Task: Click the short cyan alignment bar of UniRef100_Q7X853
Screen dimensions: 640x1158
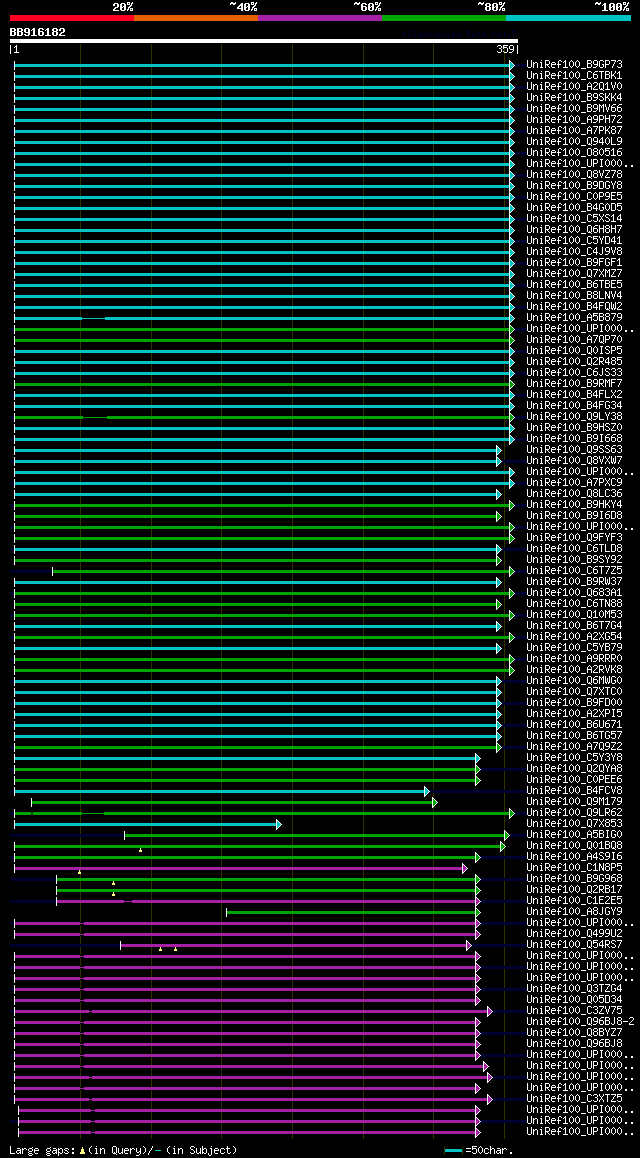Action: pyautogui.click(x=148, y=824)
